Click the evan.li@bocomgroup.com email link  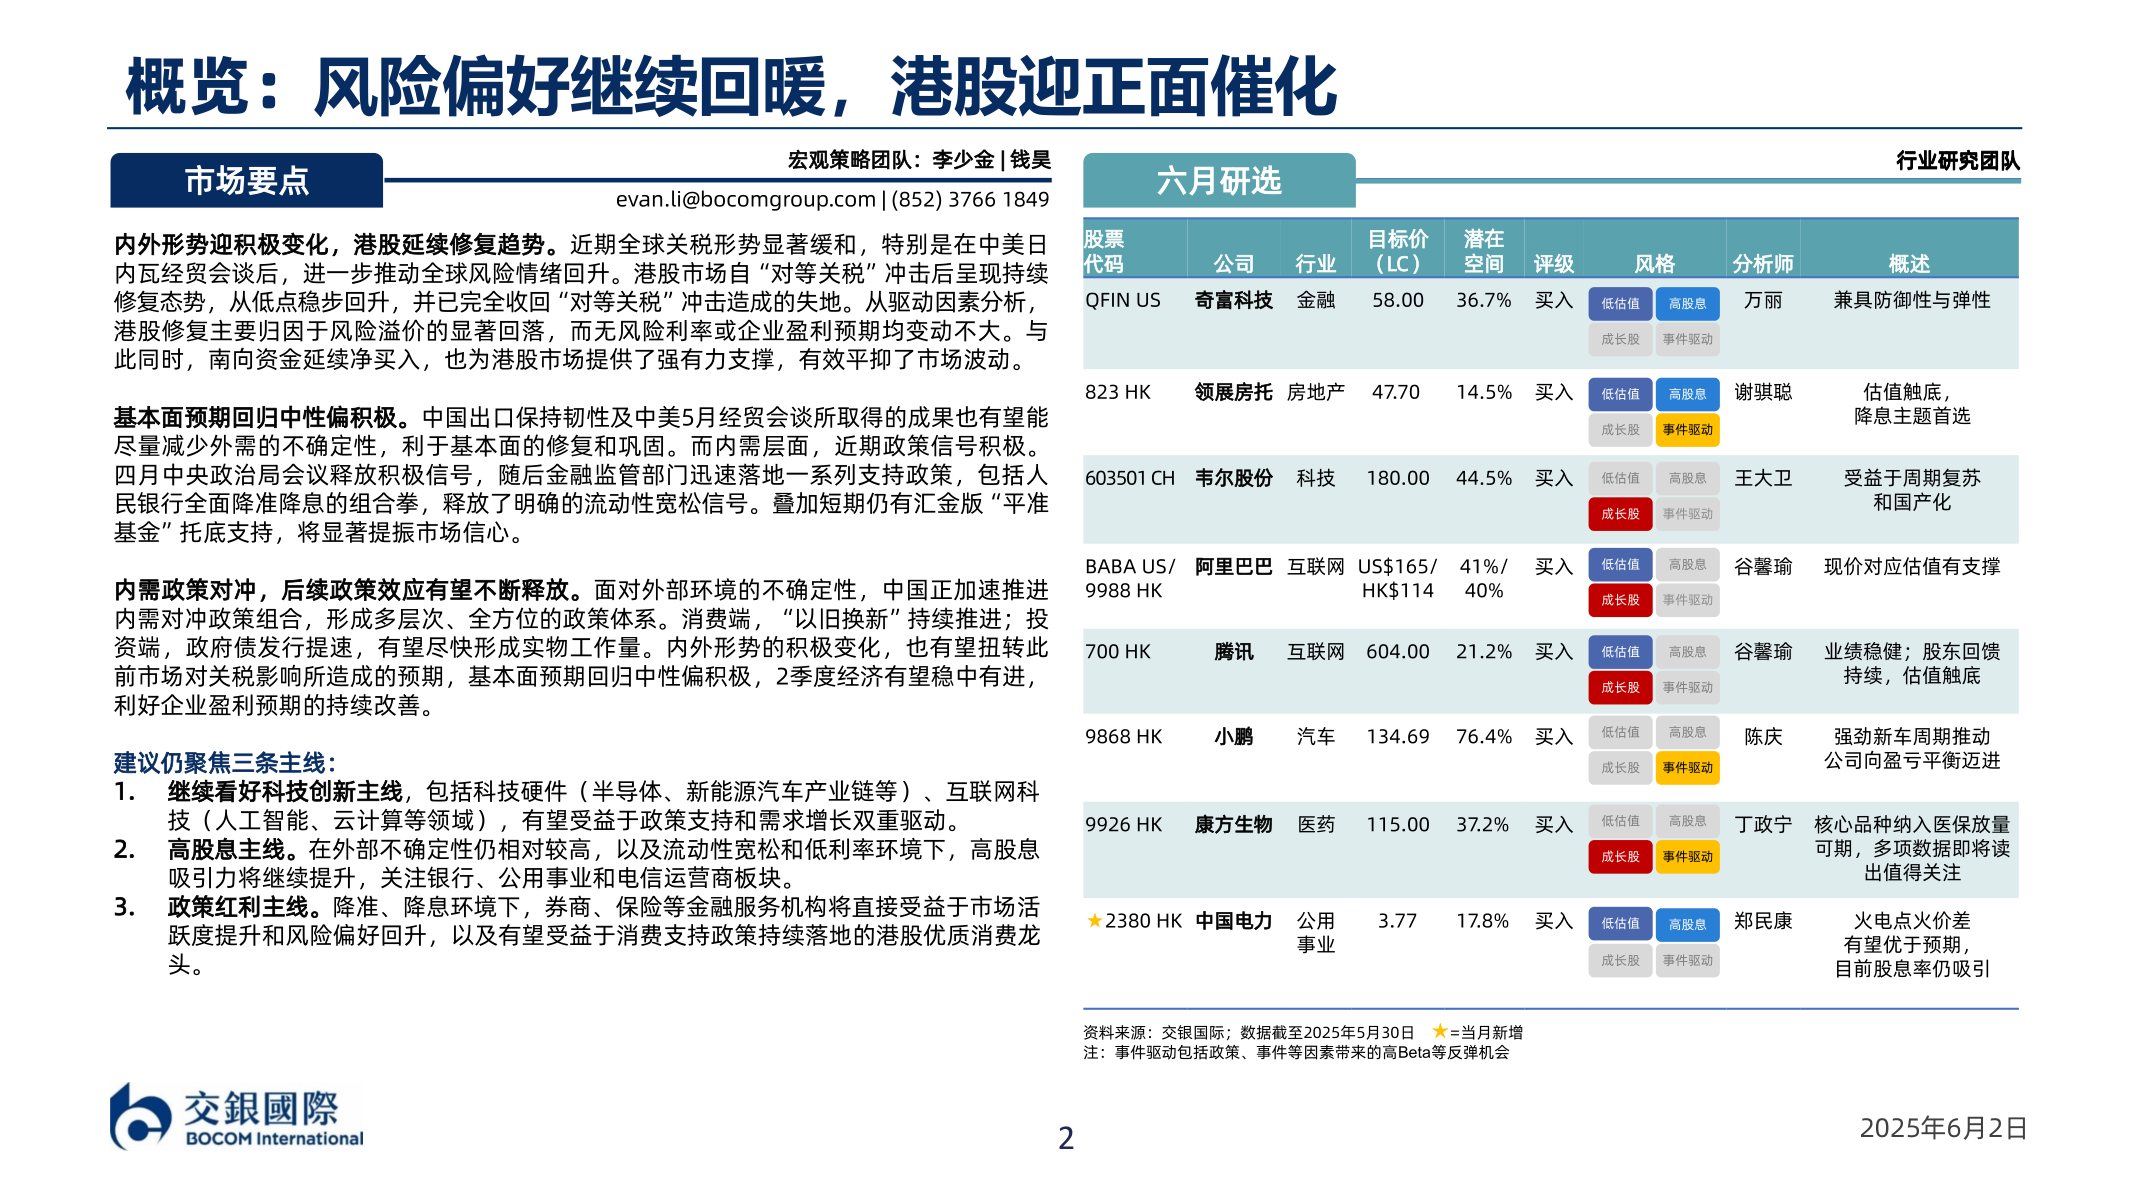744,199
